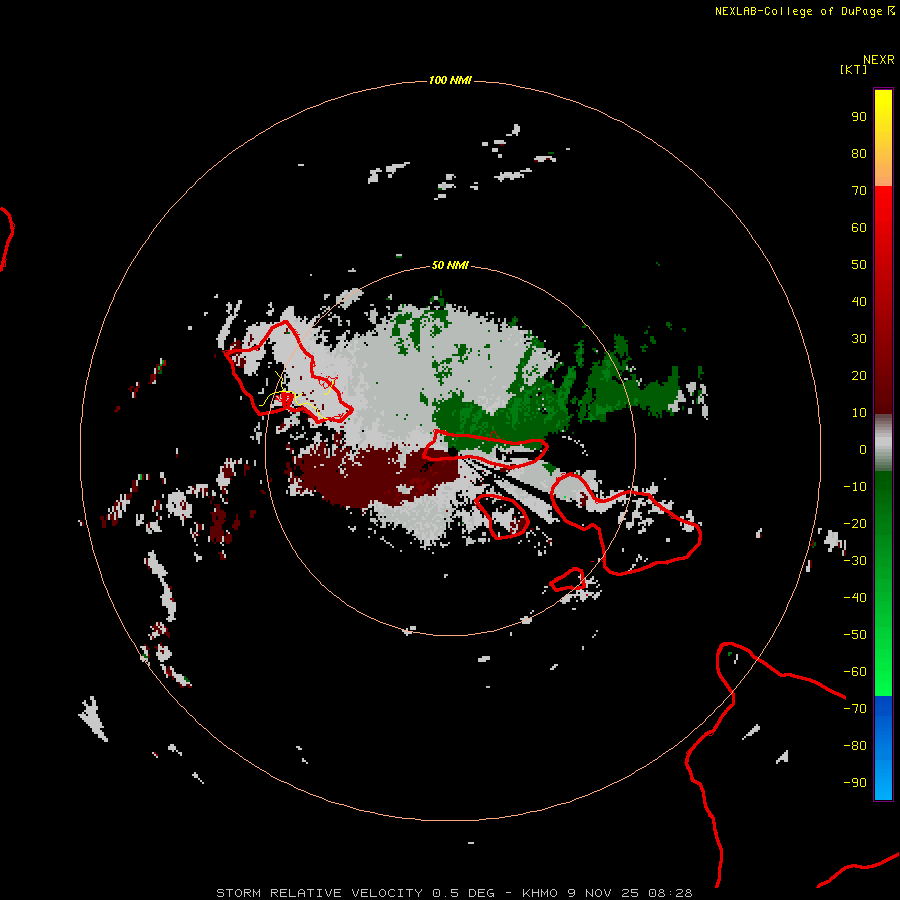This screenshot has height=900, width=900.
Task: Click the -60 value on the velocity scale
Action: pyautogui.click(x=855, y=672)
